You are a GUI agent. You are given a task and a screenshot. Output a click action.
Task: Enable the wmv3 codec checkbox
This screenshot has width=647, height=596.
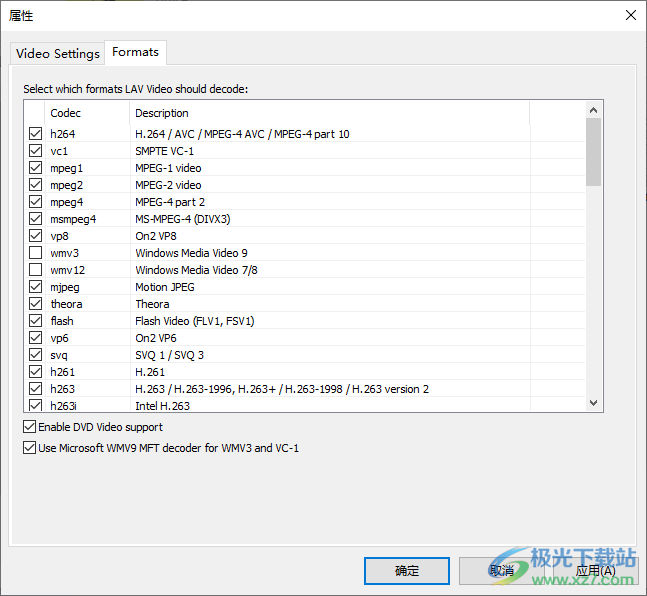[35, 253]
